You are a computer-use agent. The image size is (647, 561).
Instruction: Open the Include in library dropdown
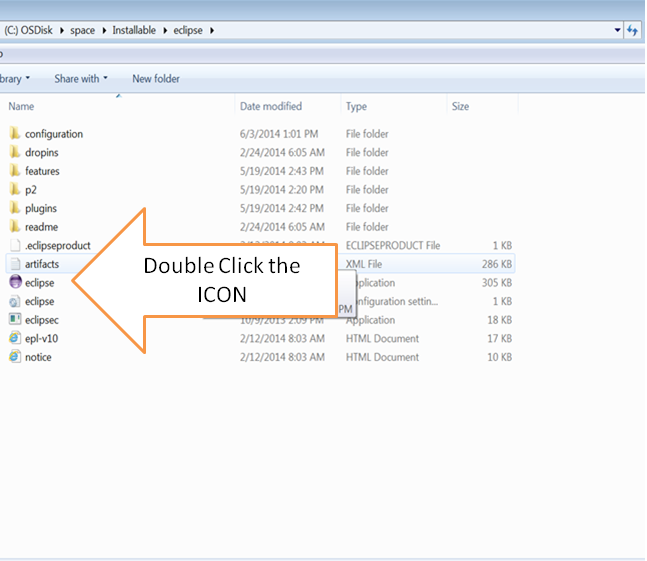[x=15, y=78]
